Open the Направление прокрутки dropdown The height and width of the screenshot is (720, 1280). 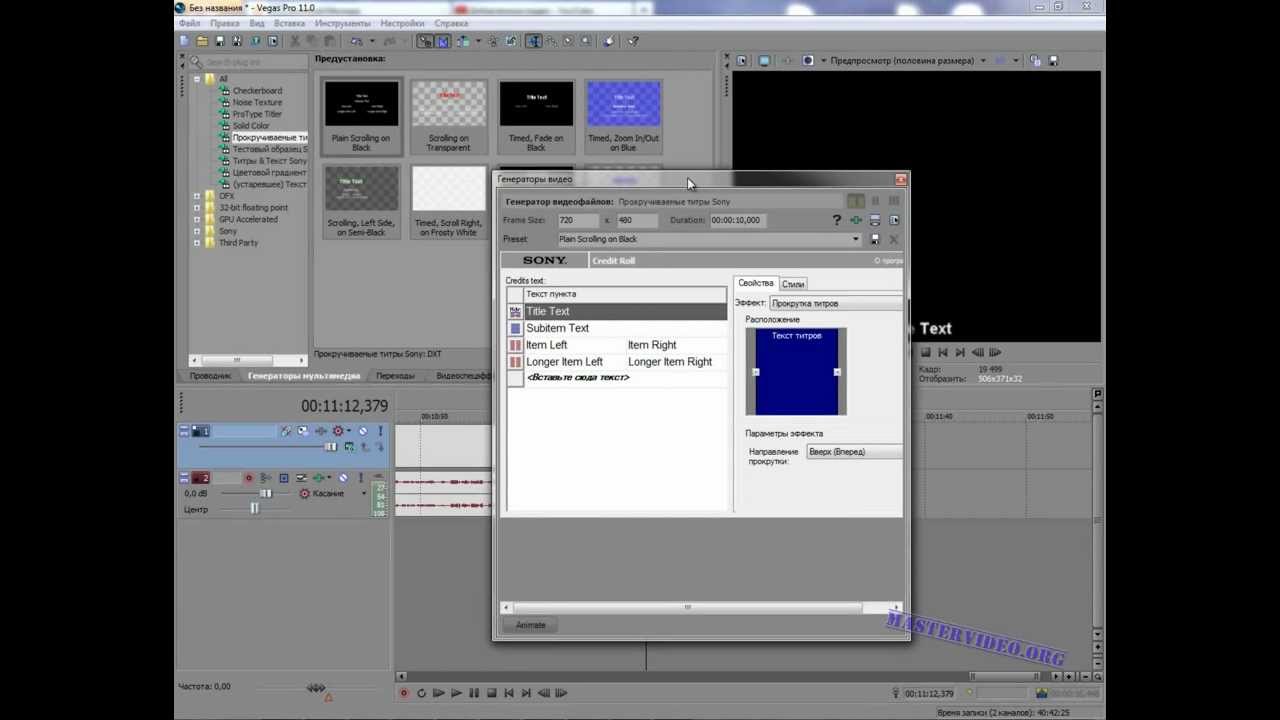tap(854, 452)
